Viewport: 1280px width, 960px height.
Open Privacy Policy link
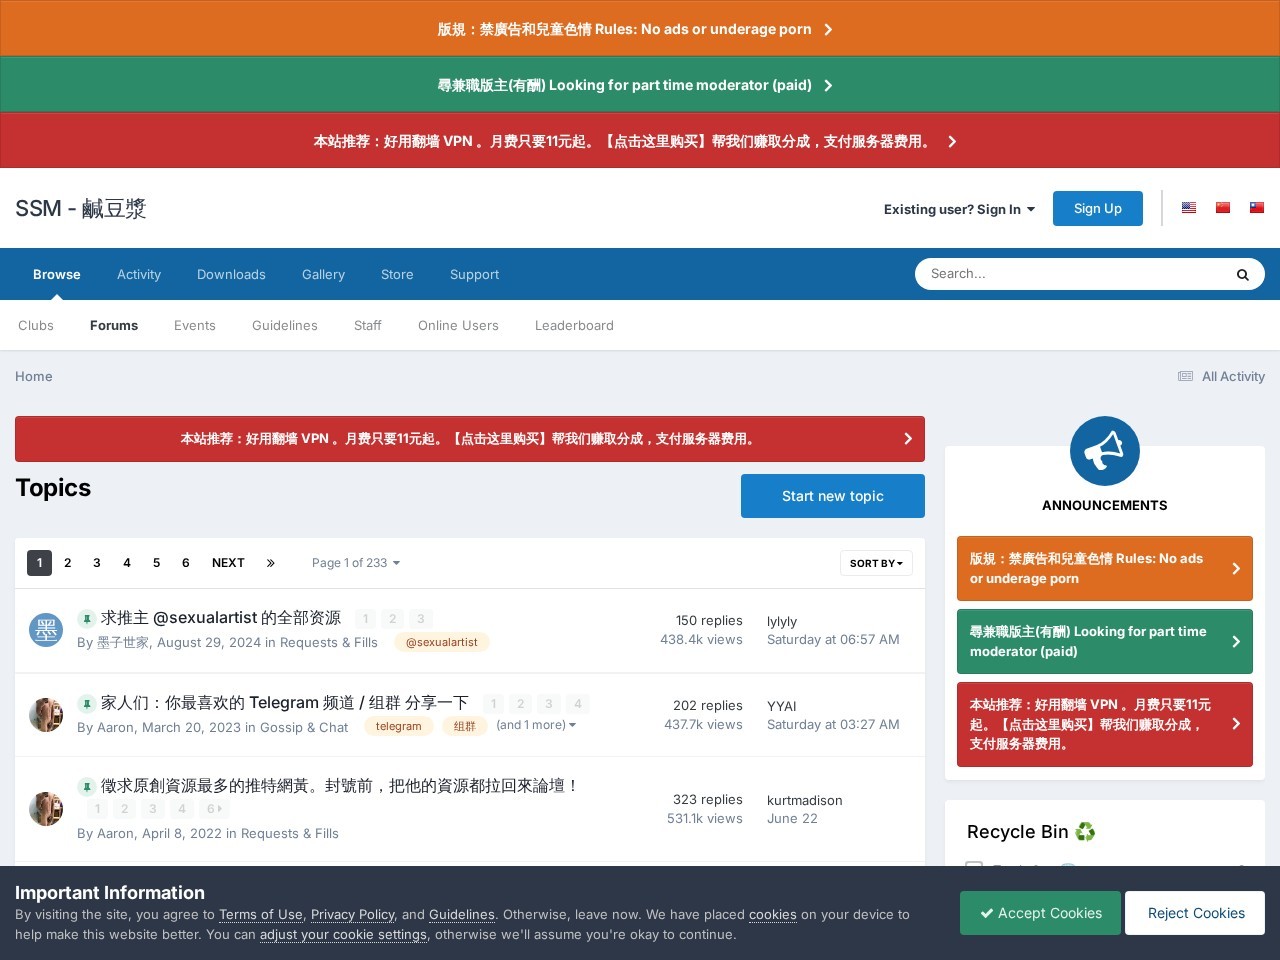click(353, 914)
